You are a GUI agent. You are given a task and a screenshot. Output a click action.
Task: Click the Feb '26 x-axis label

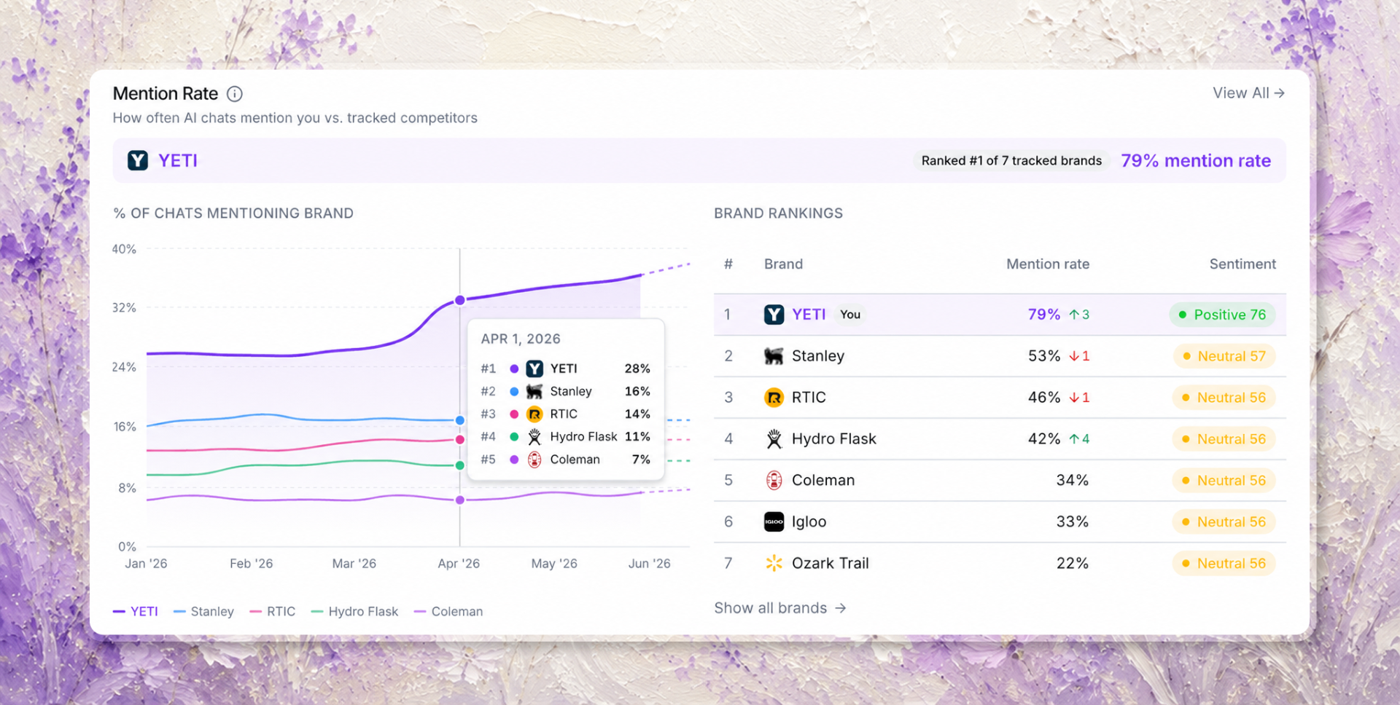(251, 564)
